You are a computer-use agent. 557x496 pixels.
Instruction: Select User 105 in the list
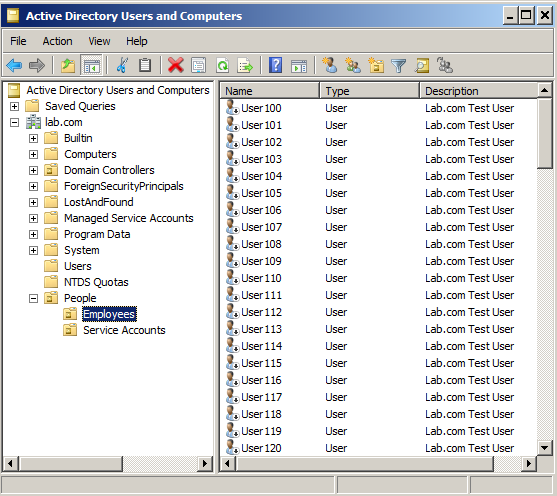[261, 193]
